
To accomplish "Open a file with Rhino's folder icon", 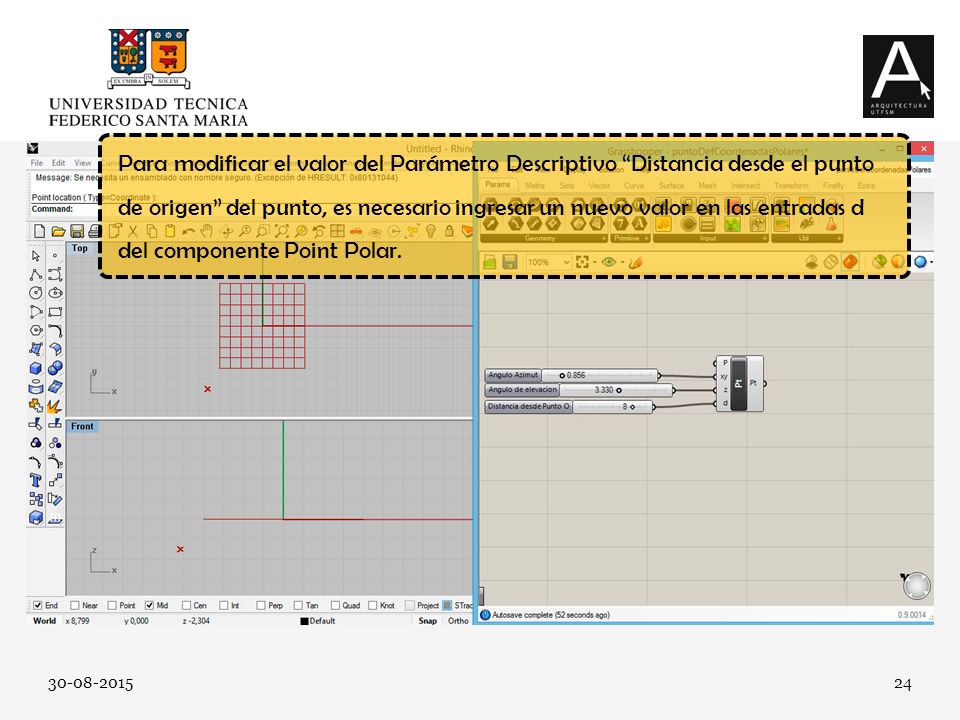I will pos(58,231).
